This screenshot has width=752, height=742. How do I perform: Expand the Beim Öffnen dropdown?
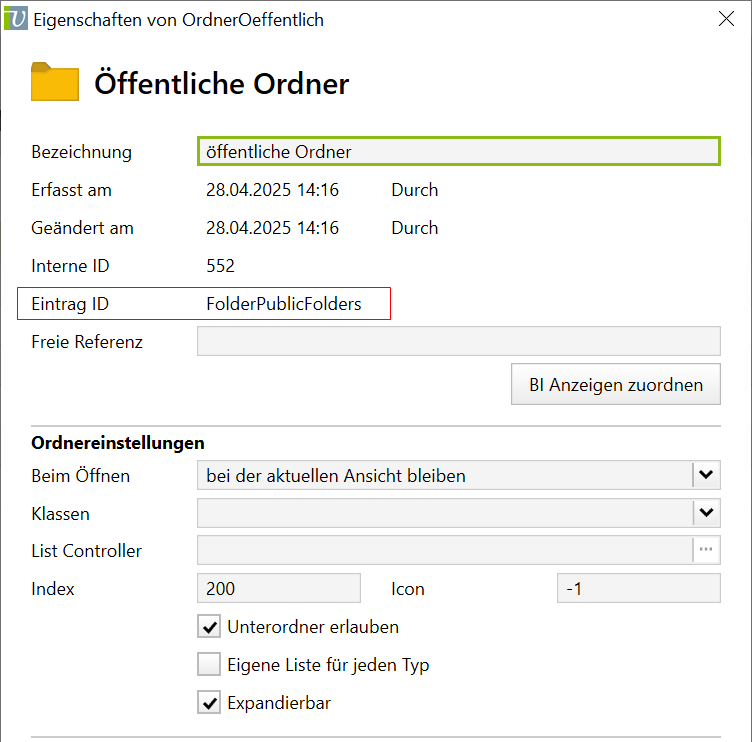(706, 475)
